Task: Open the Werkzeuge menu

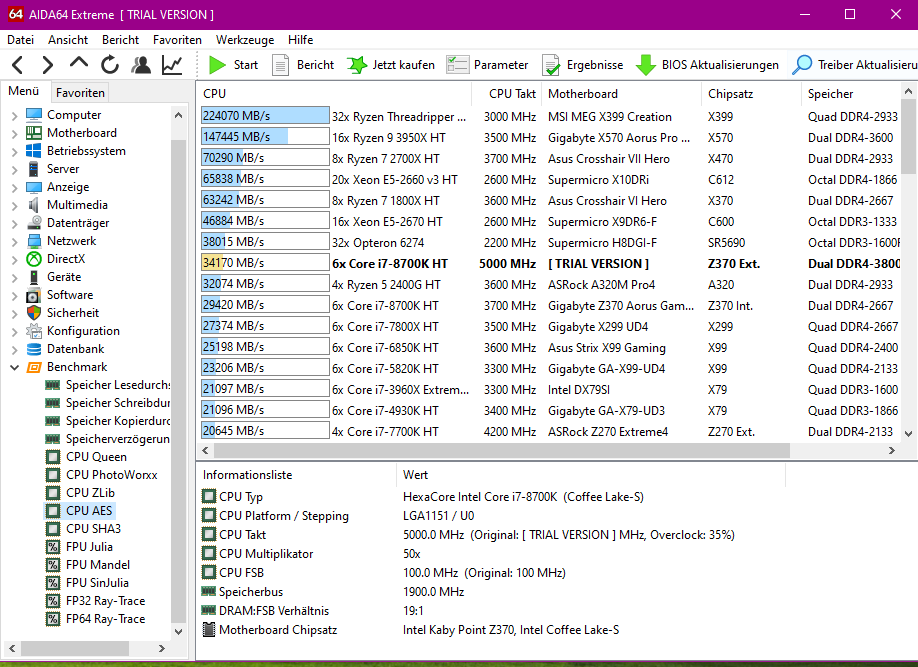Action: click(x=245, y=40)
